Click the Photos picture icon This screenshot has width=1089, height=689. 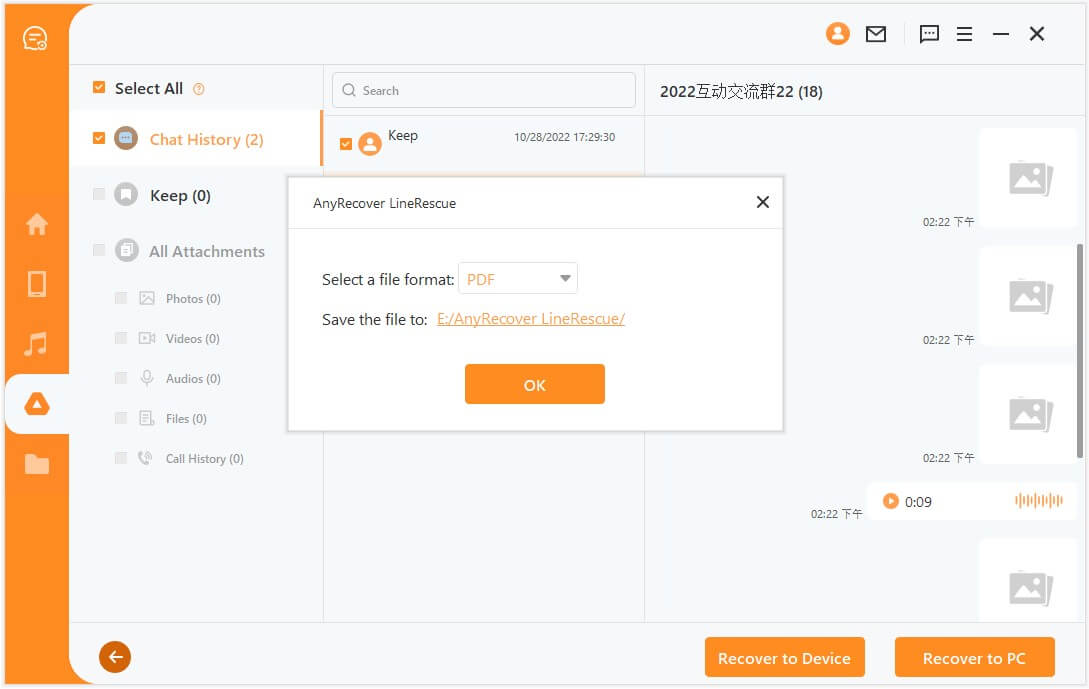pos(147,299)
